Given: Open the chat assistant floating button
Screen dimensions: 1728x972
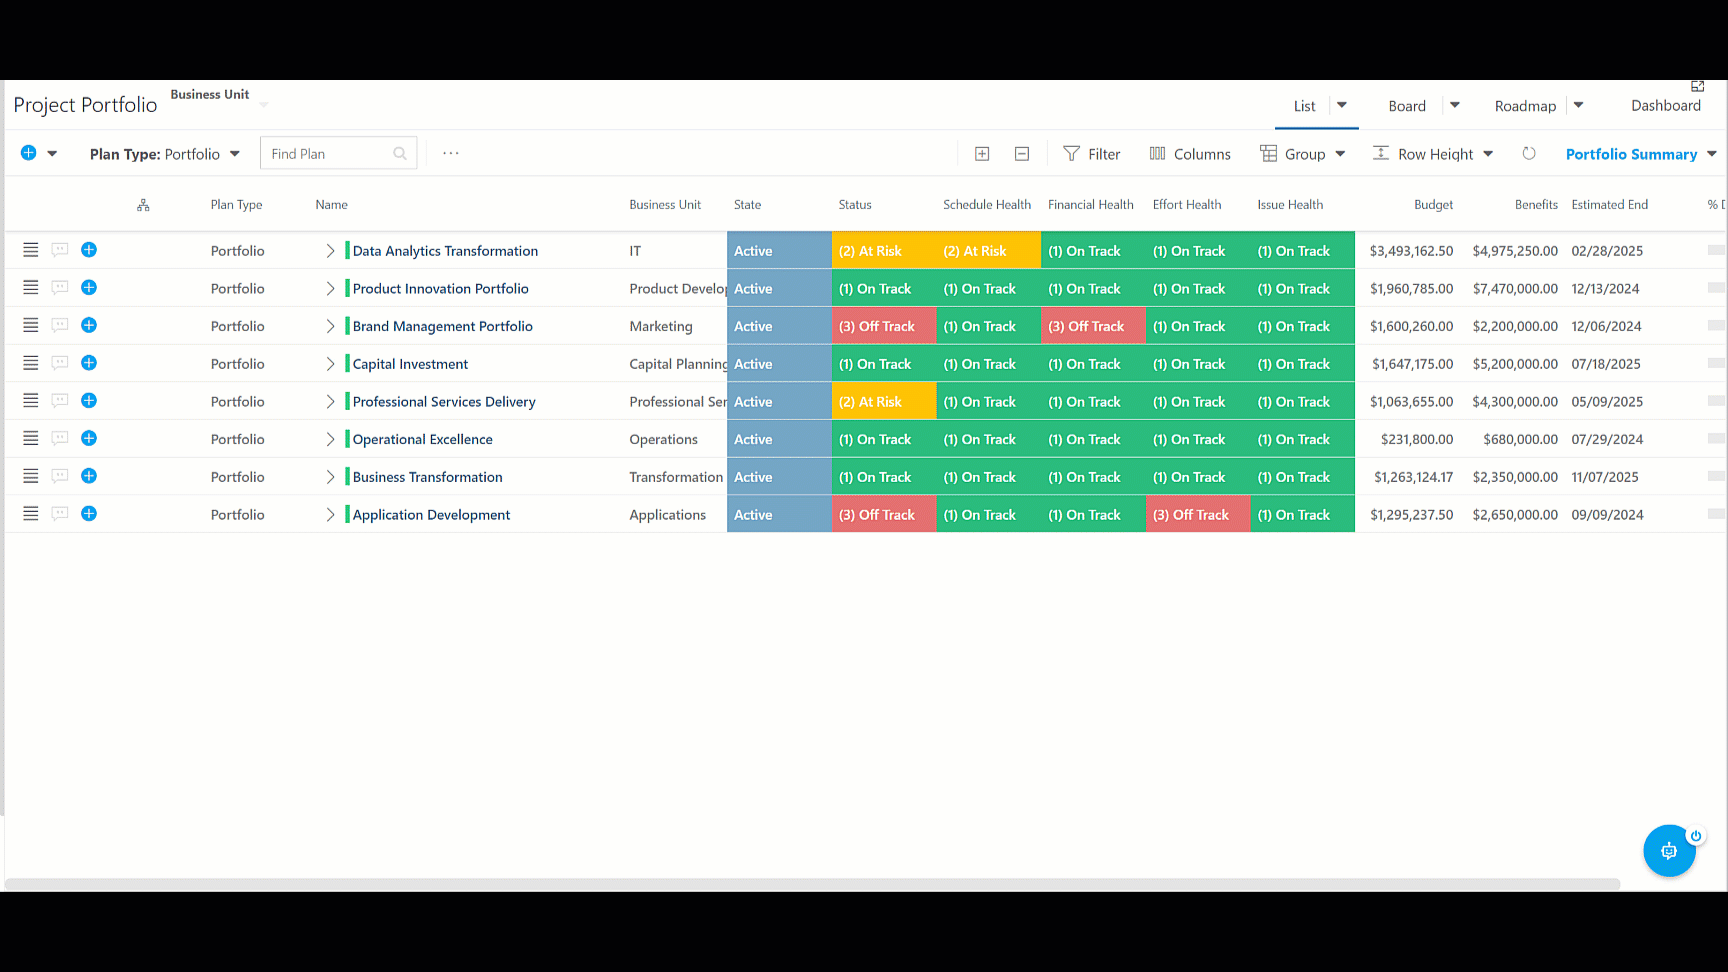Looking at the screenshot, I should [1669, 851].
